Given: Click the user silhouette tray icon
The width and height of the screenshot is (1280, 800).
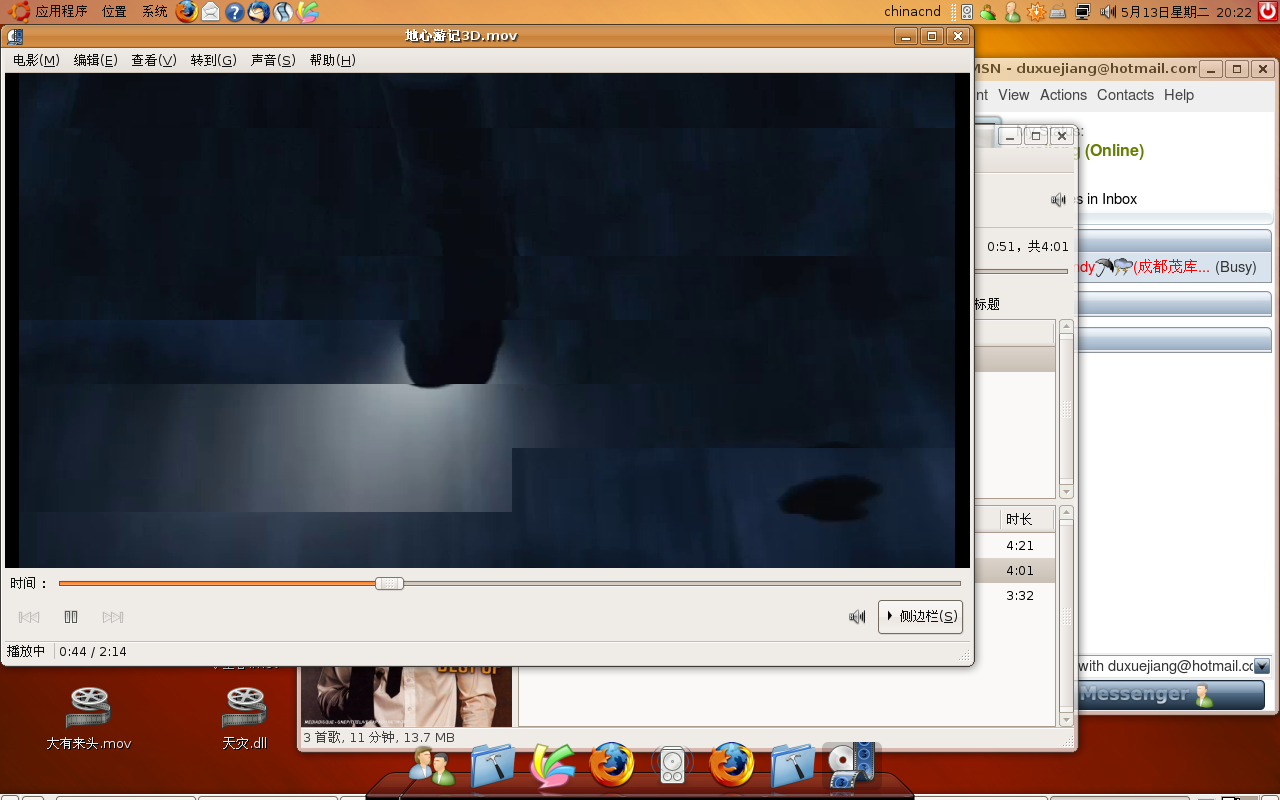Looking at the screenshot, I should pyautogui.click(x=1012, y=12).
